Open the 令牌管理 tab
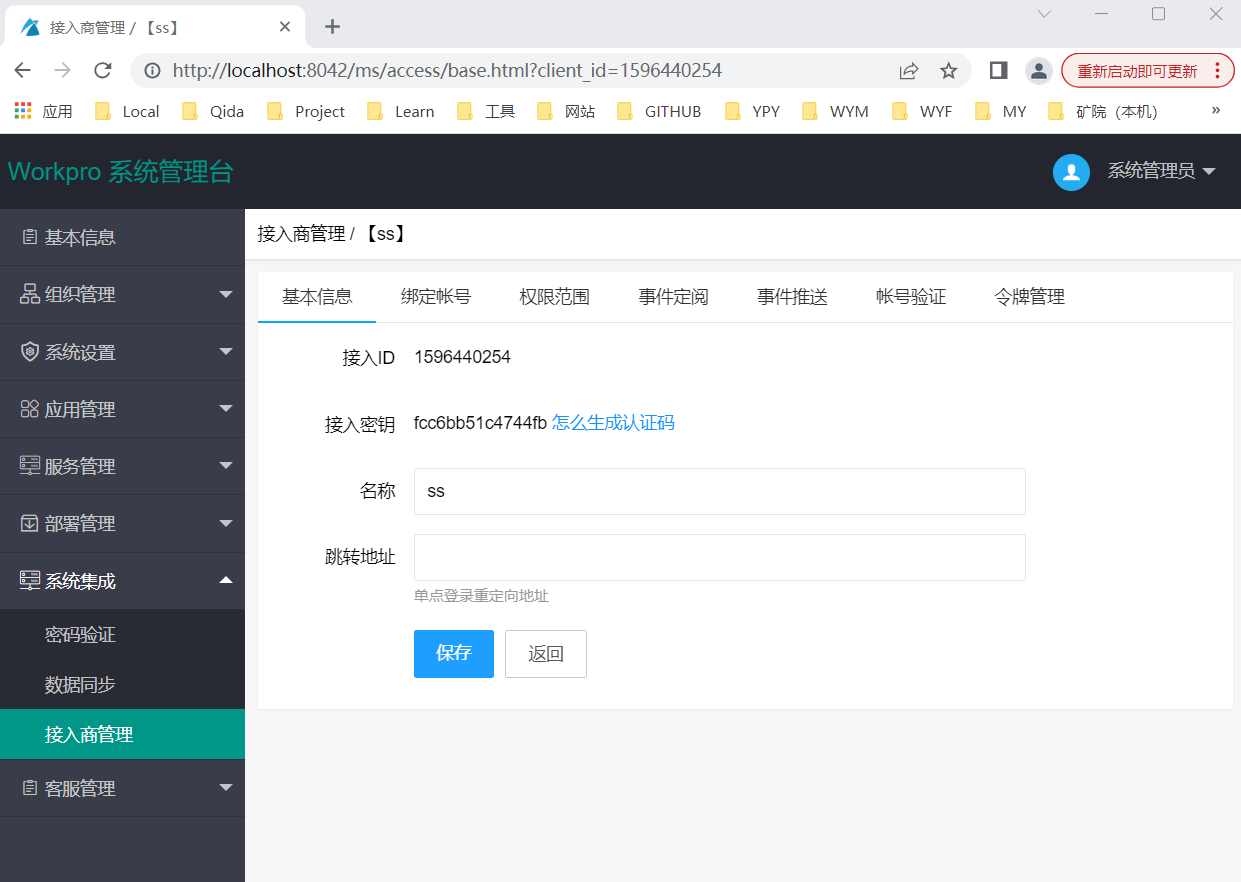The image size is (1241, 882). click(1029, 297)
